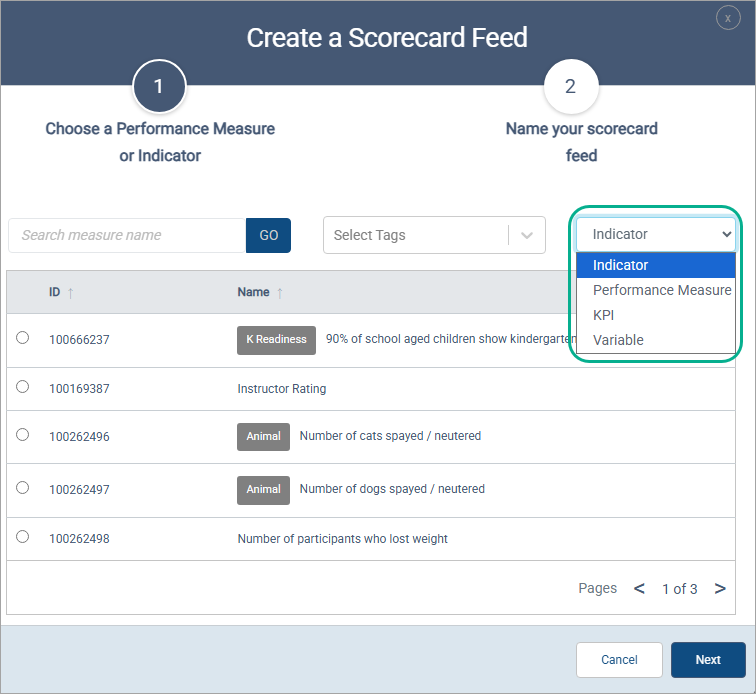Click the Animal tag on cats row
The height and width of the screenshot is (694, 756).
(264, 436)
